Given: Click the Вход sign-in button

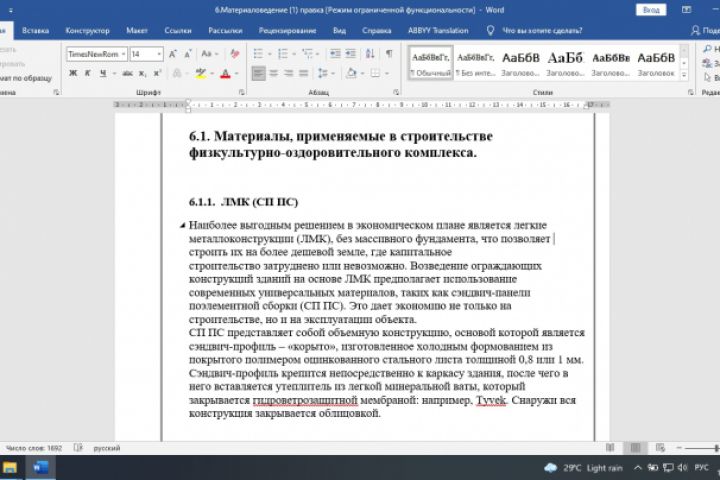Looking at the screenshot, I should coord(651,10).
